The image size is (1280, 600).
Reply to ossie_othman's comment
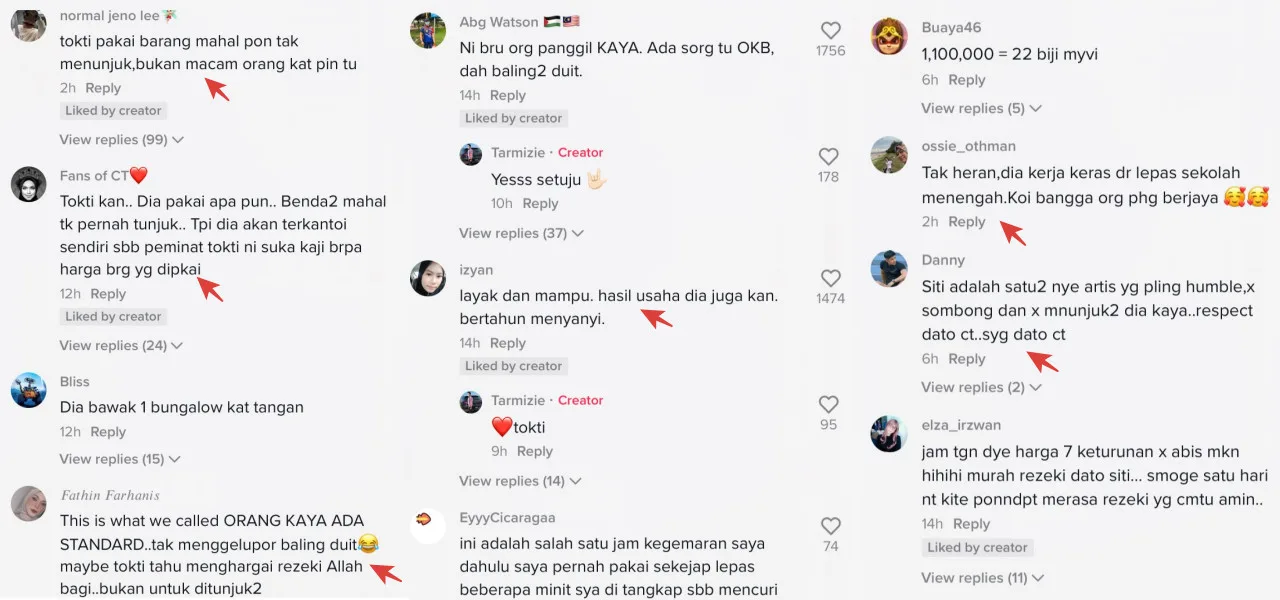coord(967,222)
